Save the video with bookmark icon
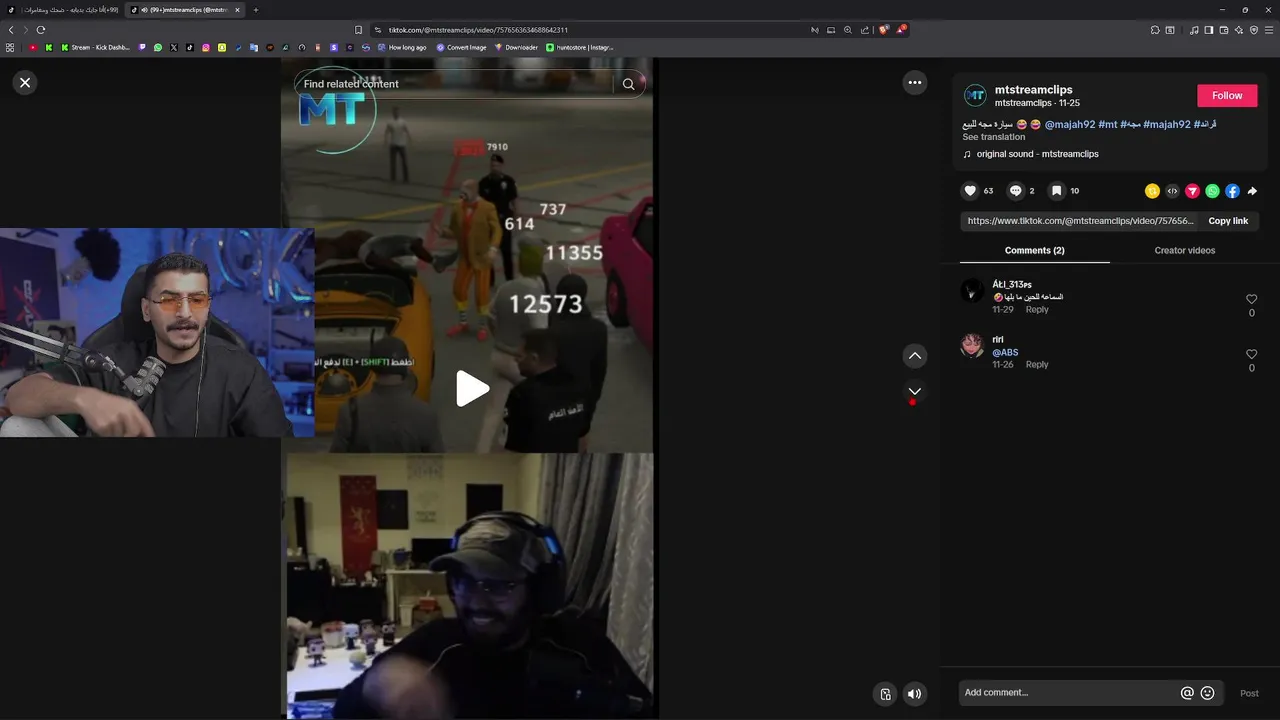 point(1056,191)
